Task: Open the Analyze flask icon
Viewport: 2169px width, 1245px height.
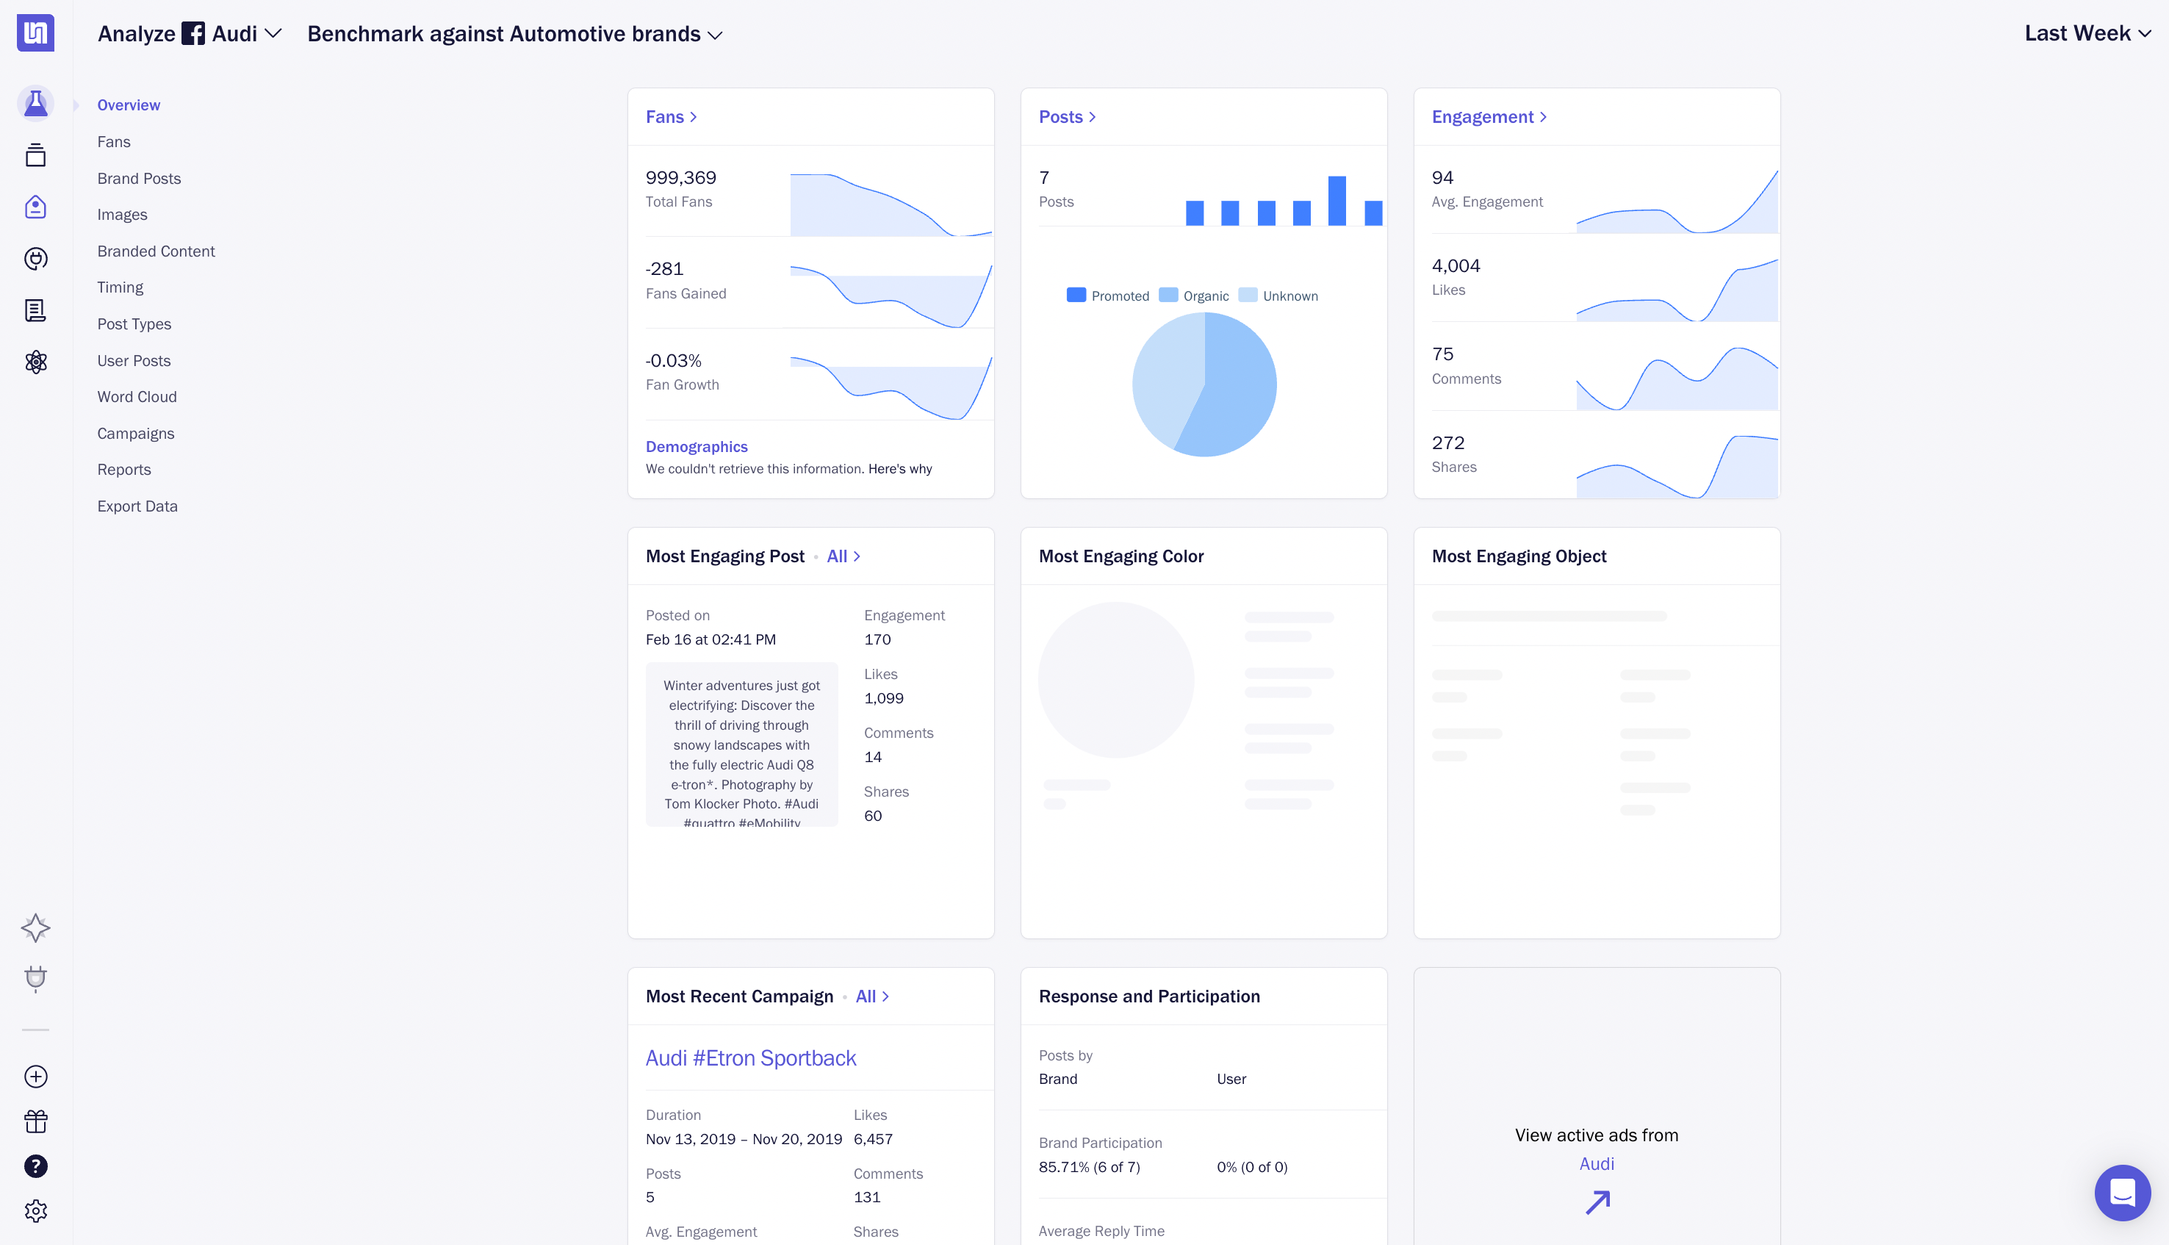Action: click(36, 103)
